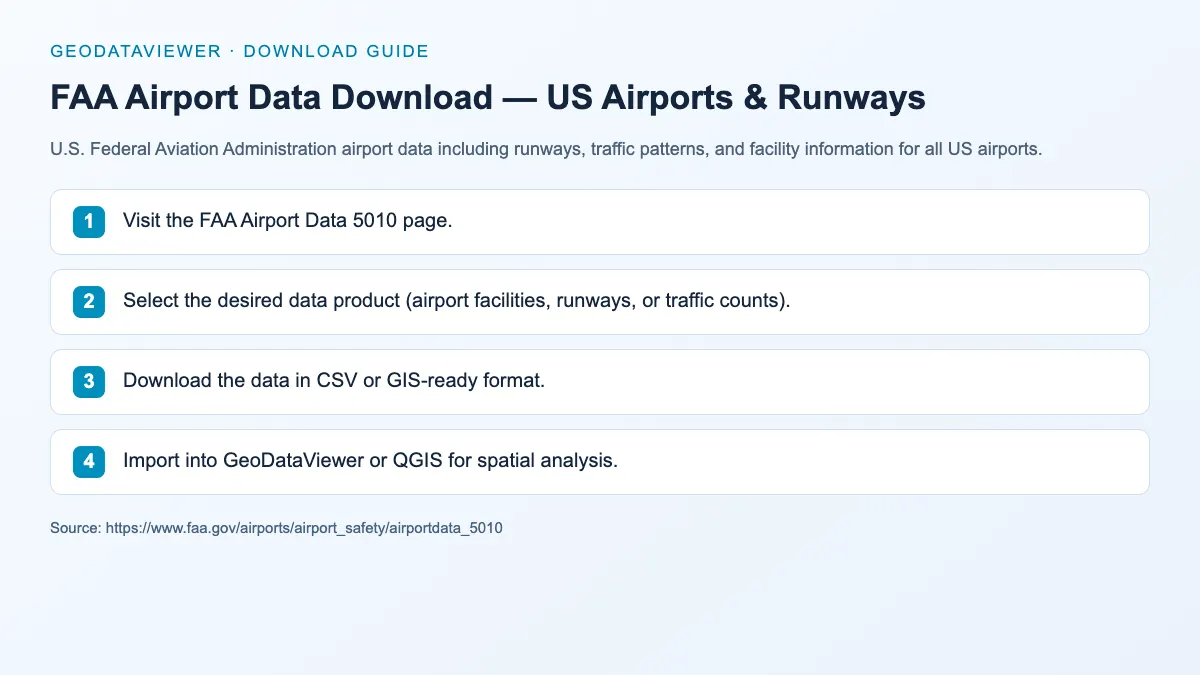The image size is (1200, 675).
Task: Click 'Visit the FAA Airport Data 5010 page' text
Action: click(x=288, y=221)
